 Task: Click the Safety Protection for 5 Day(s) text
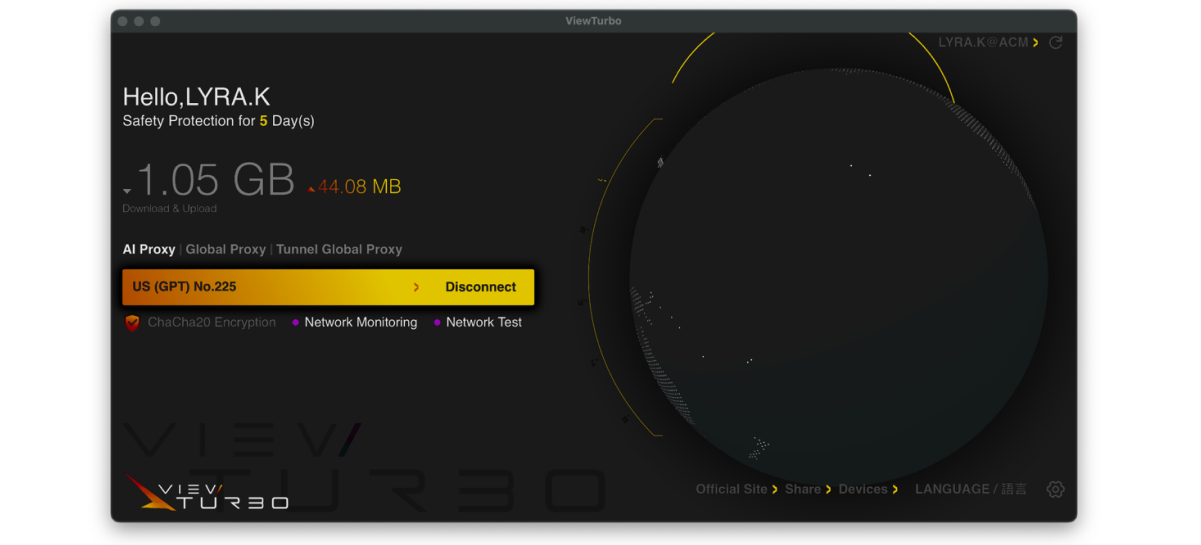pyautogui.click(x=218, y=121)
